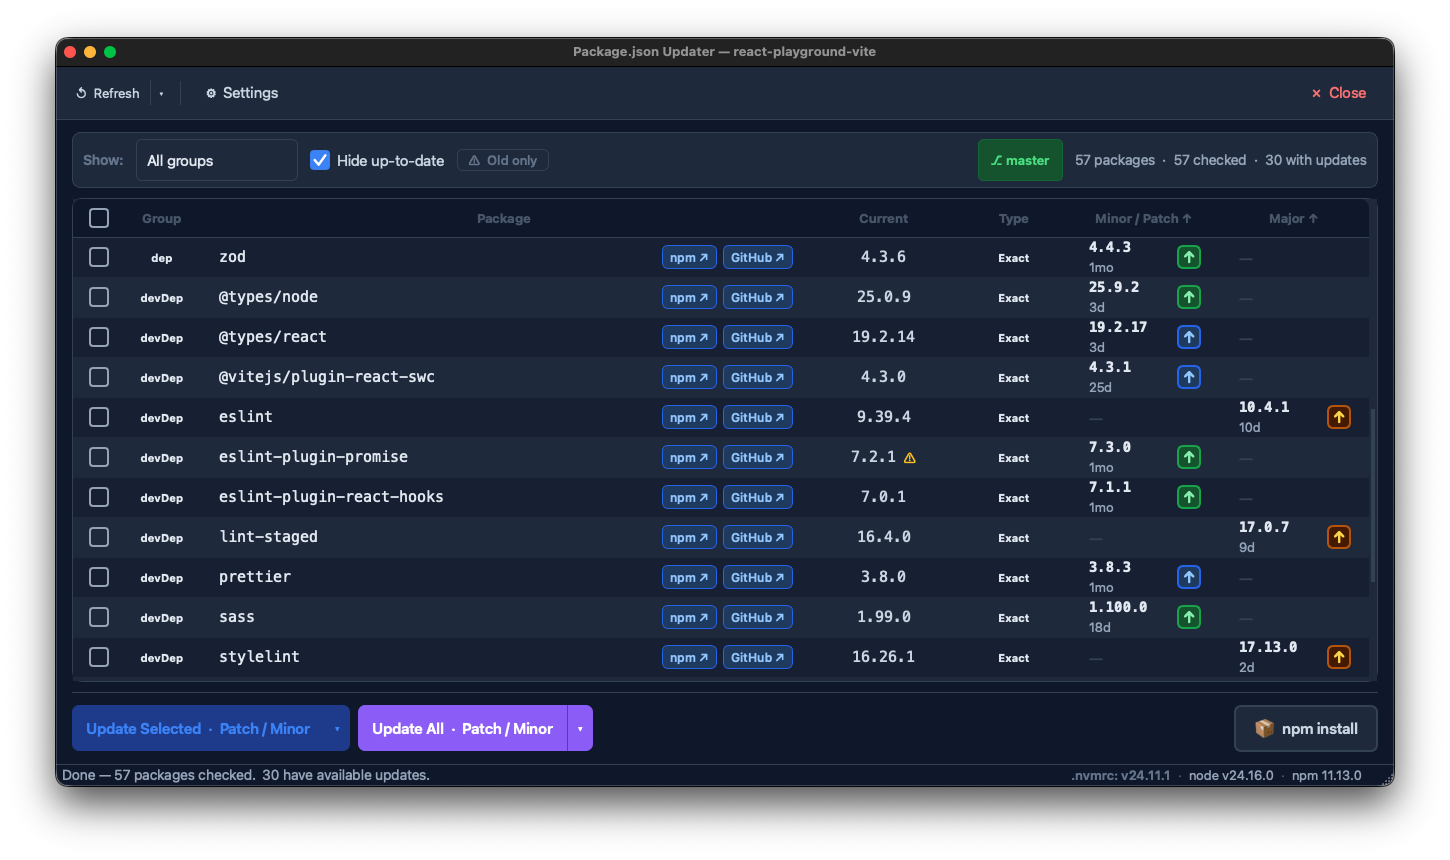Click warning icon next to 7.2.1
The width and height of the screenshot is (1450, 860).
click(910, 458)
